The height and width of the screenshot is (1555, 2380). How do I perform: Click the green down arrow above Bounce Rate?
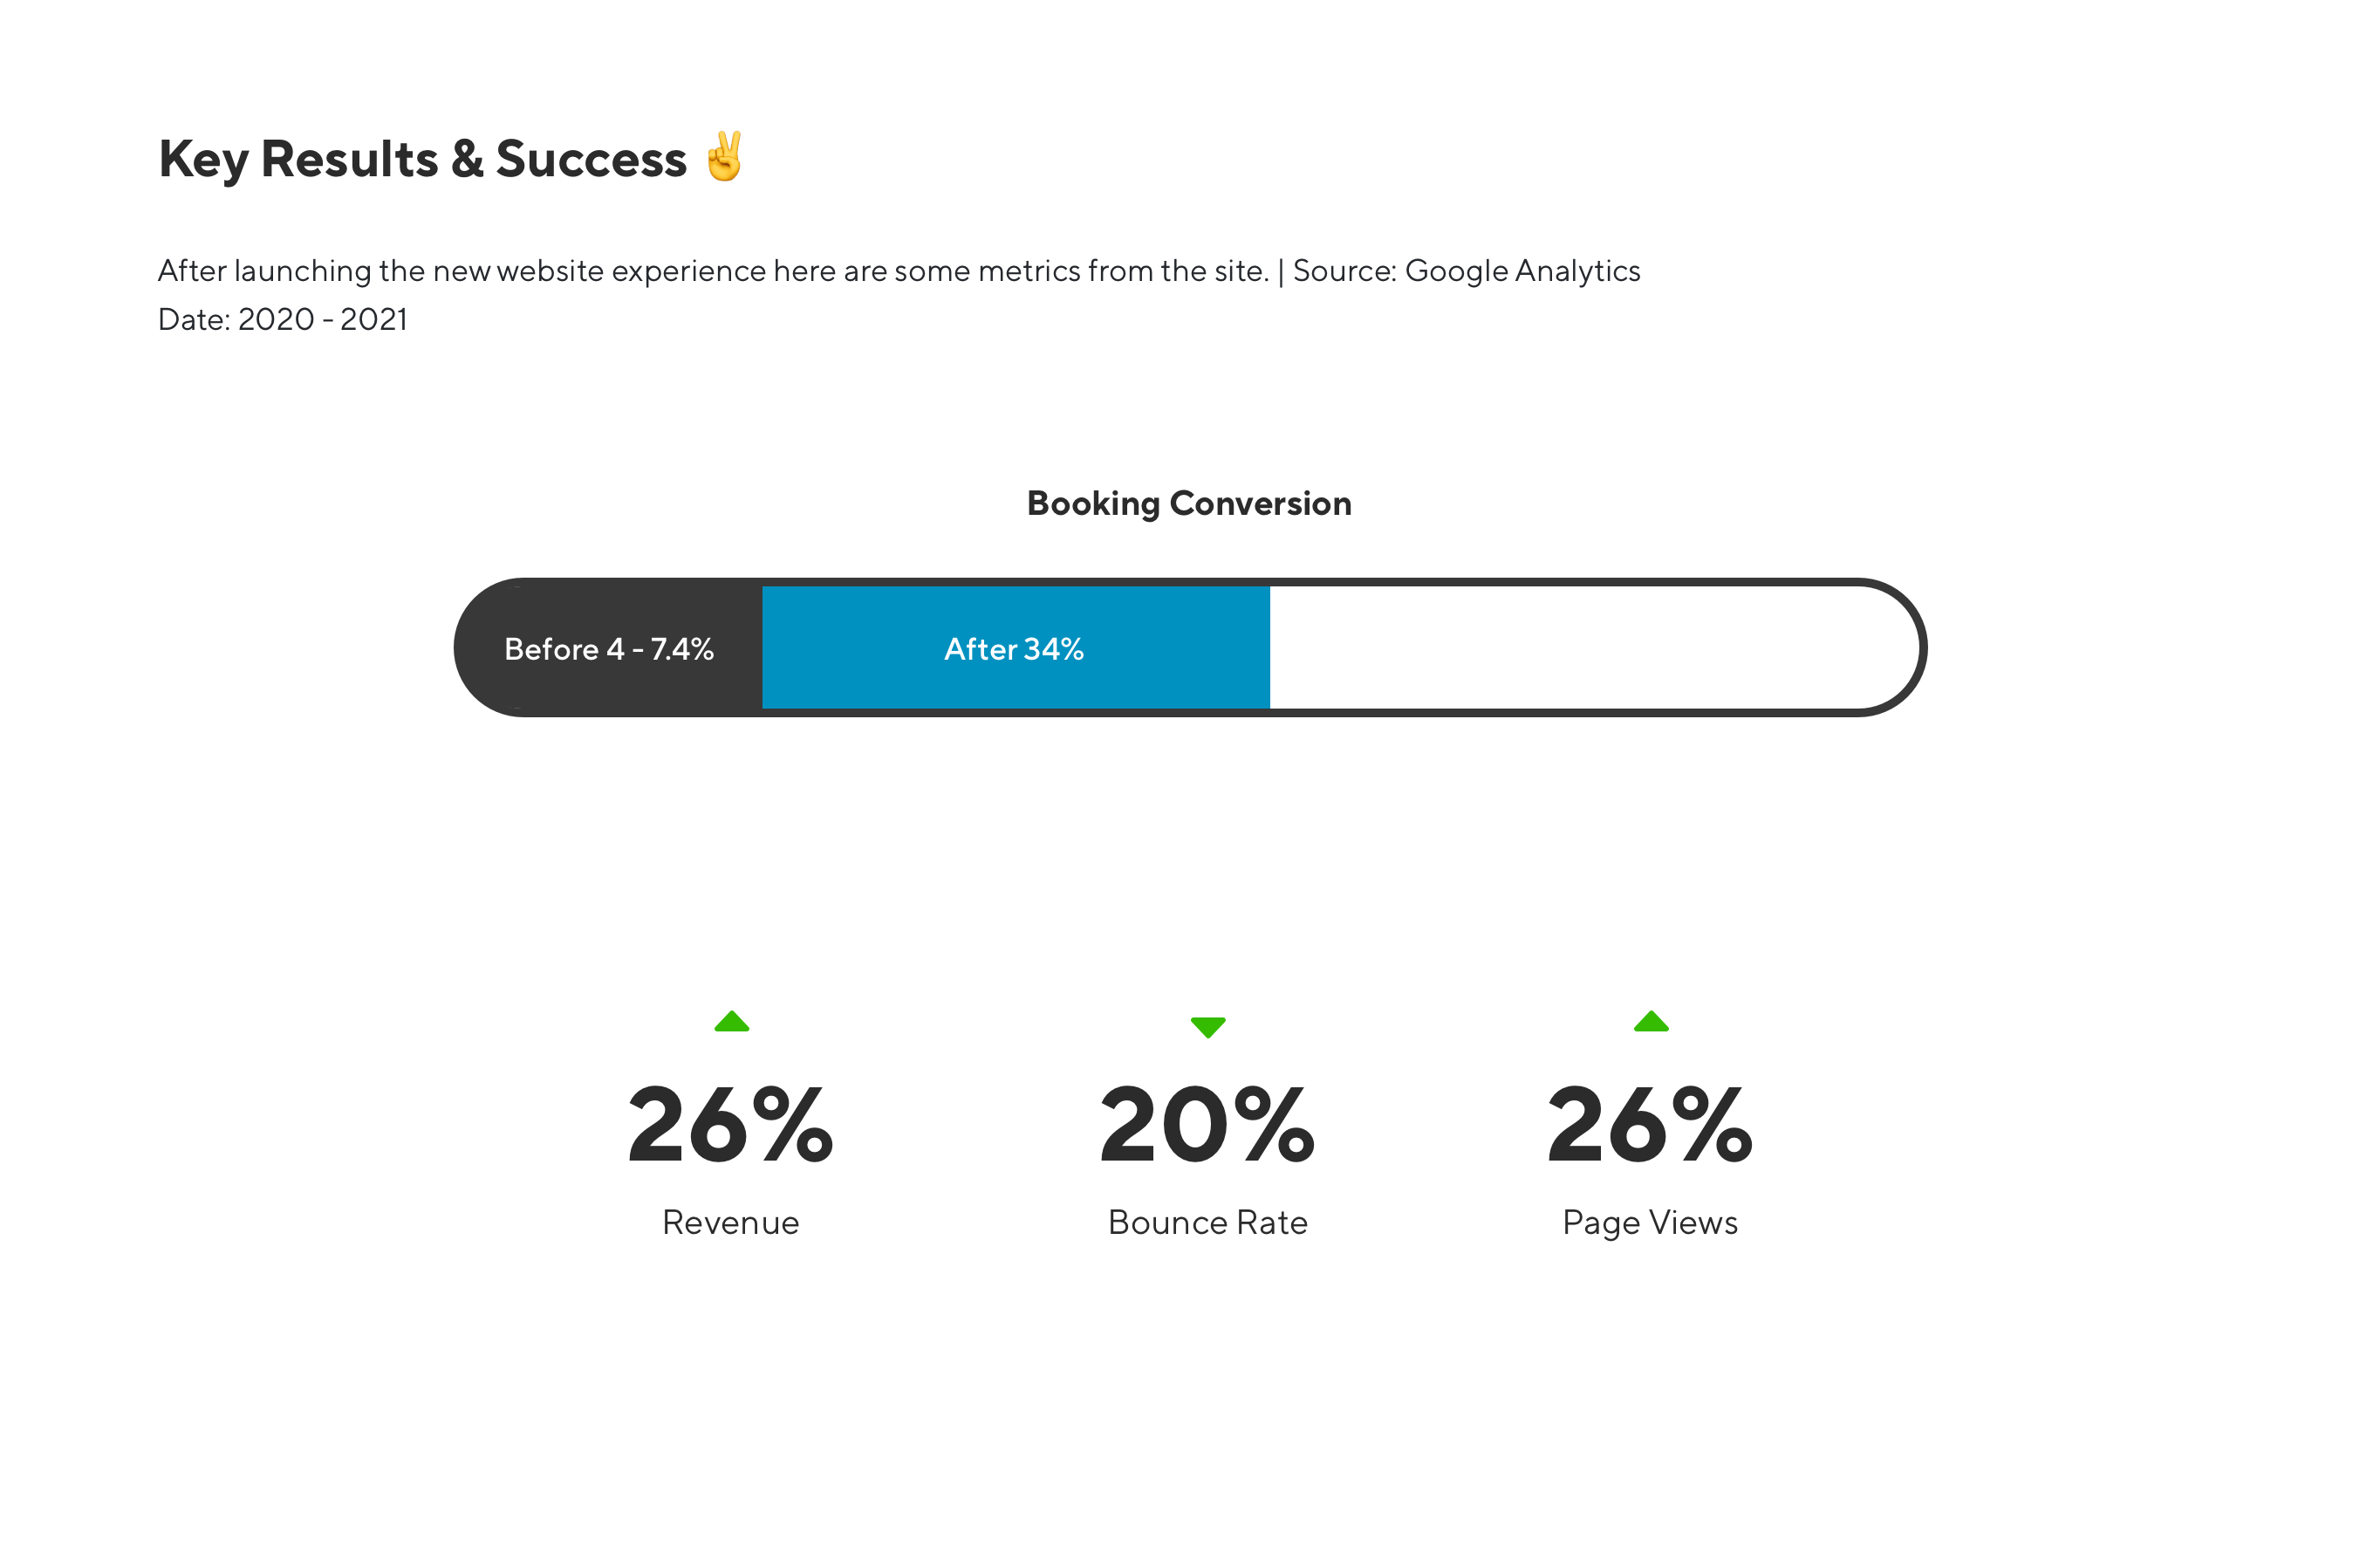1208,1028
